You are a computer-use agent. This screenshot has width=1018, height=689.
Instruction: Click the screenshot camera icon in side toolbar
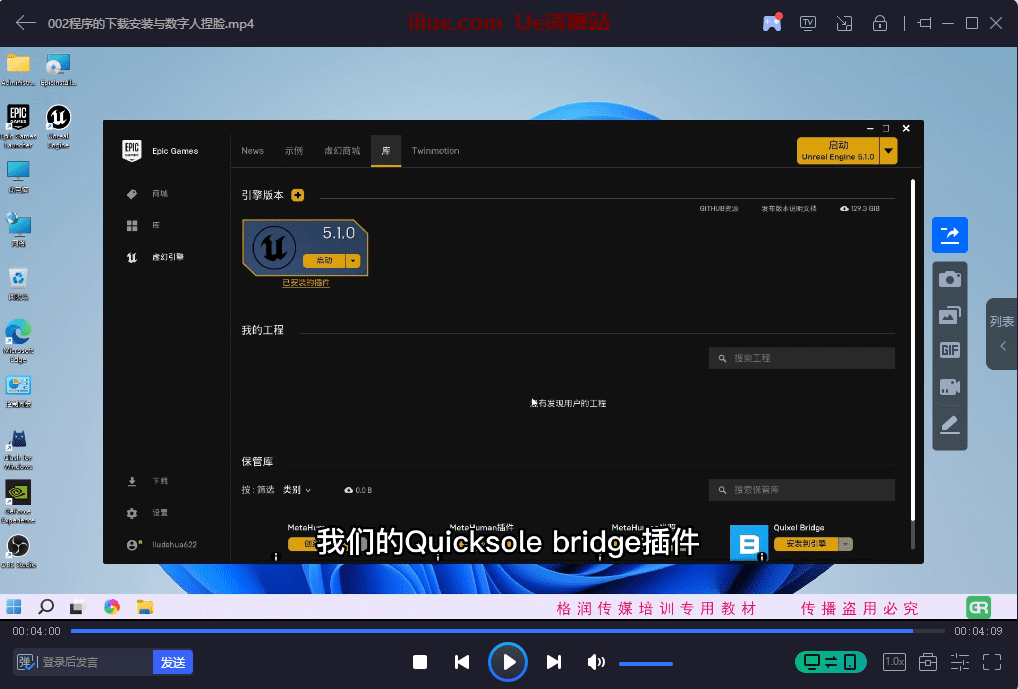[949, 279]
